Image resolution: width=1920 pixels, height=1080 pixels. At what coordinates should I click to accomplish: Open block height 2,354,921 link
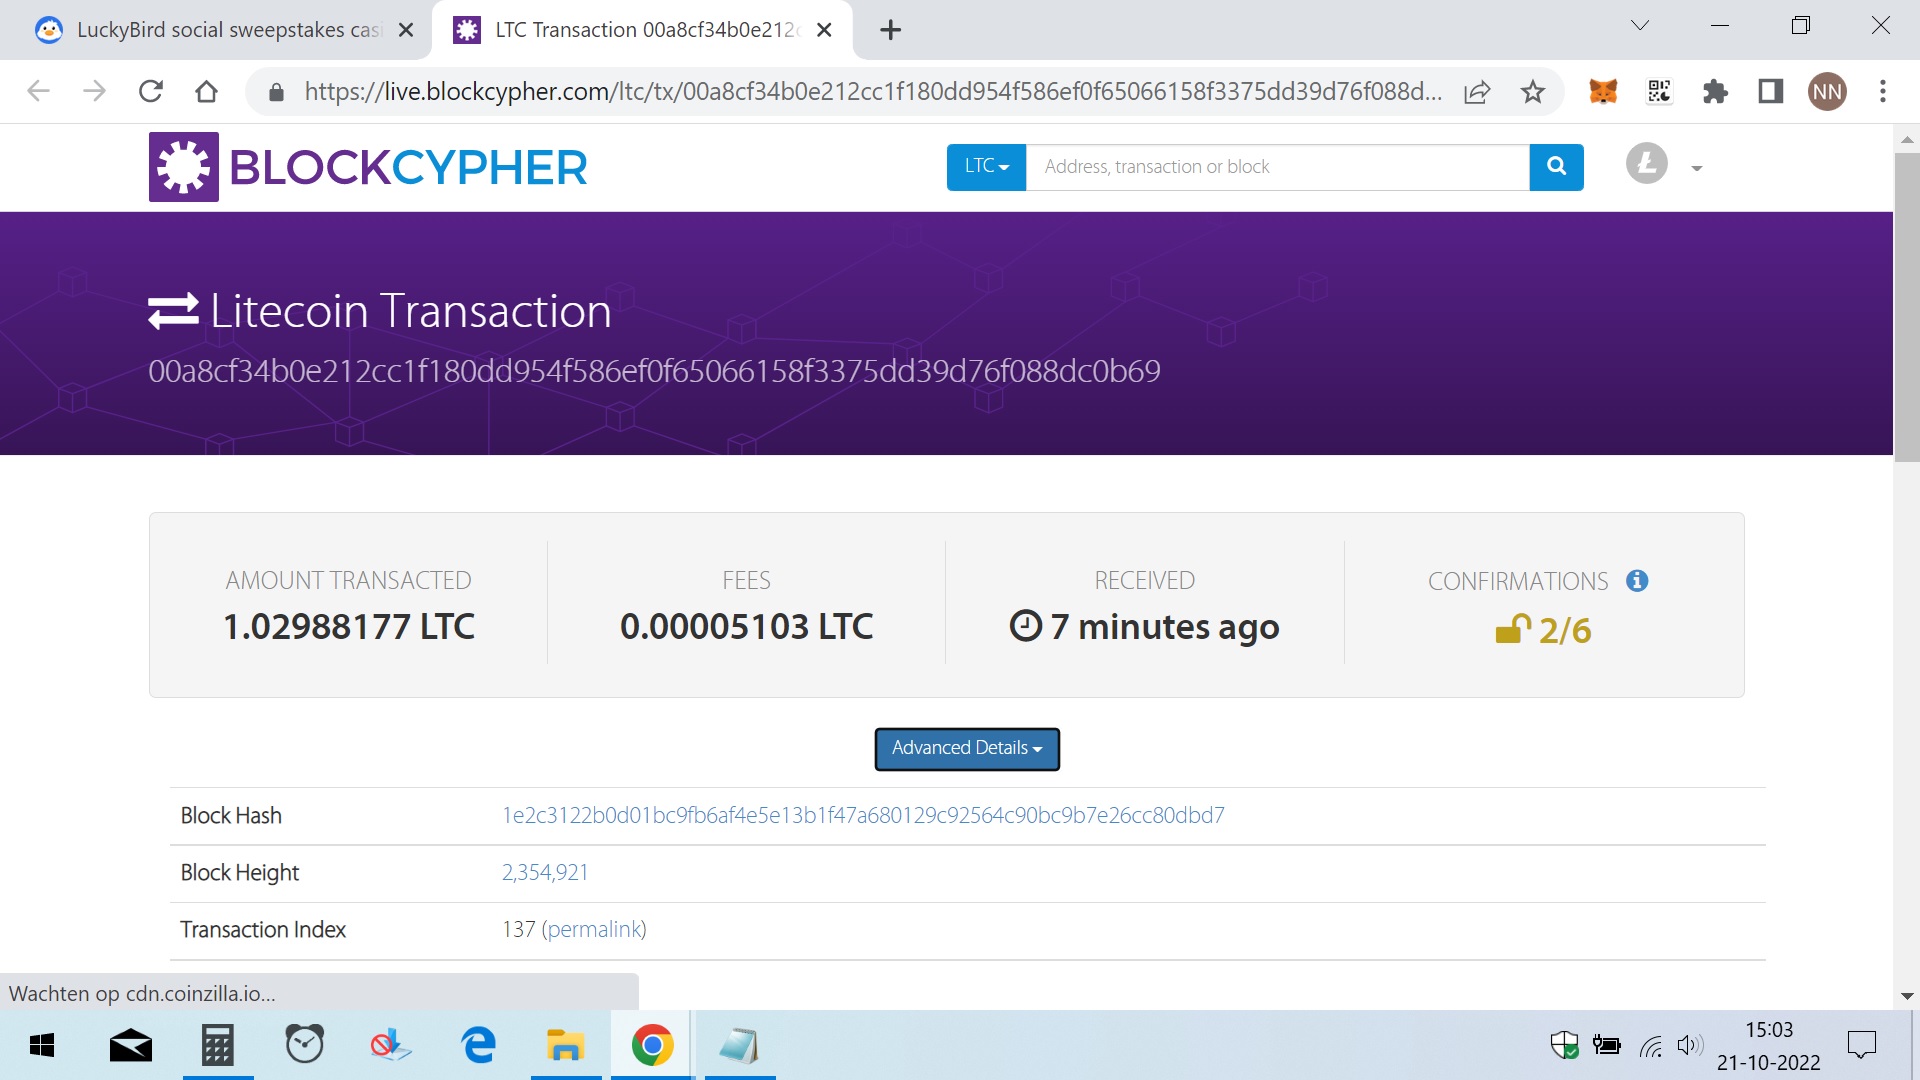click(545, 872)
